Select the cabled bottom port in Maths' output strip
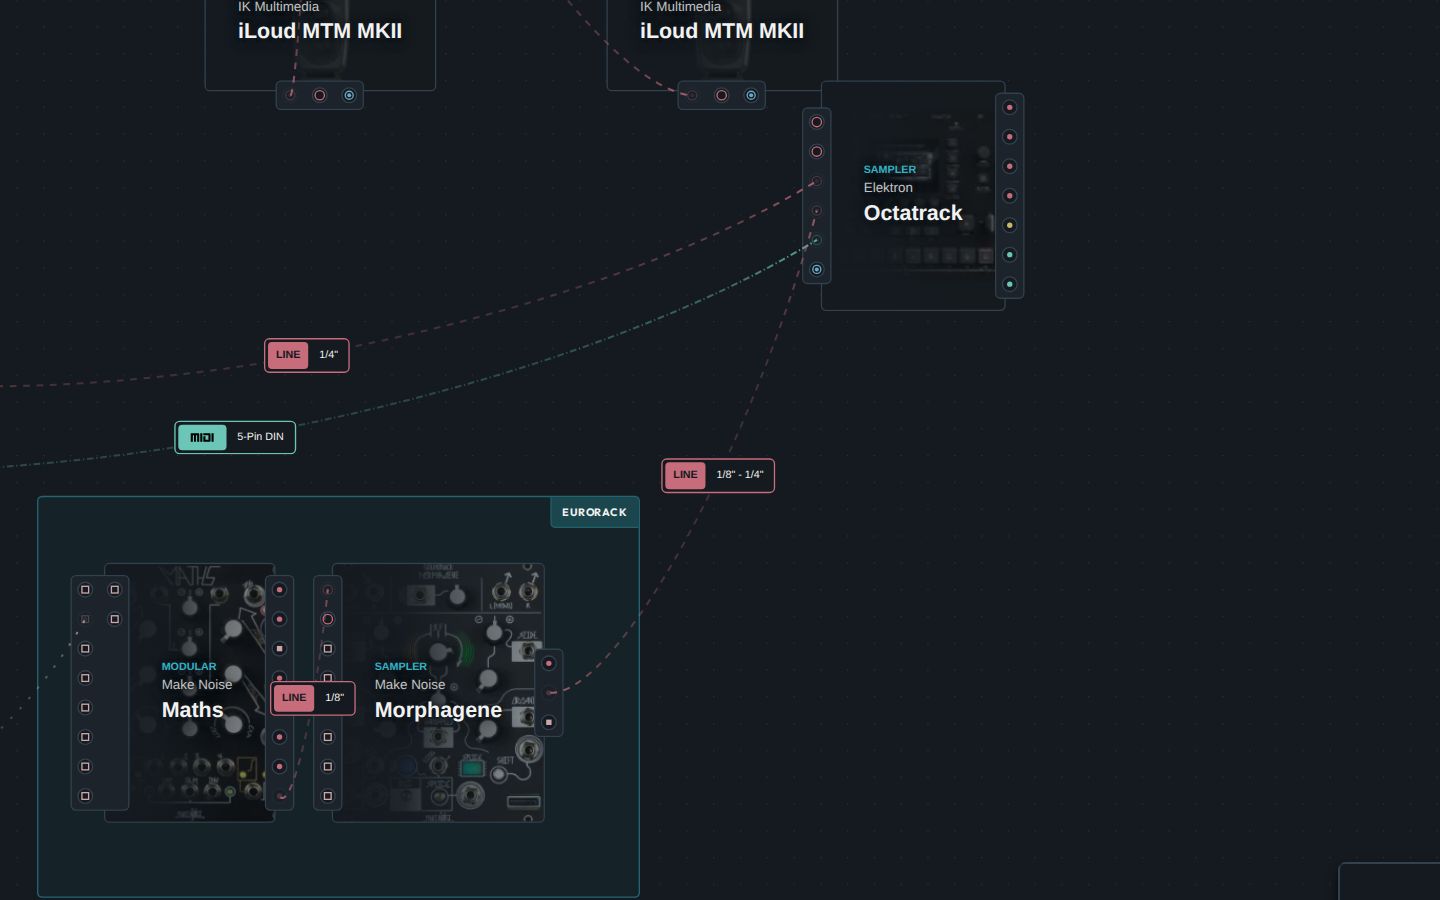Viewport: 1440px width, 900px height. pyautogui.click(x=279, y=796)
